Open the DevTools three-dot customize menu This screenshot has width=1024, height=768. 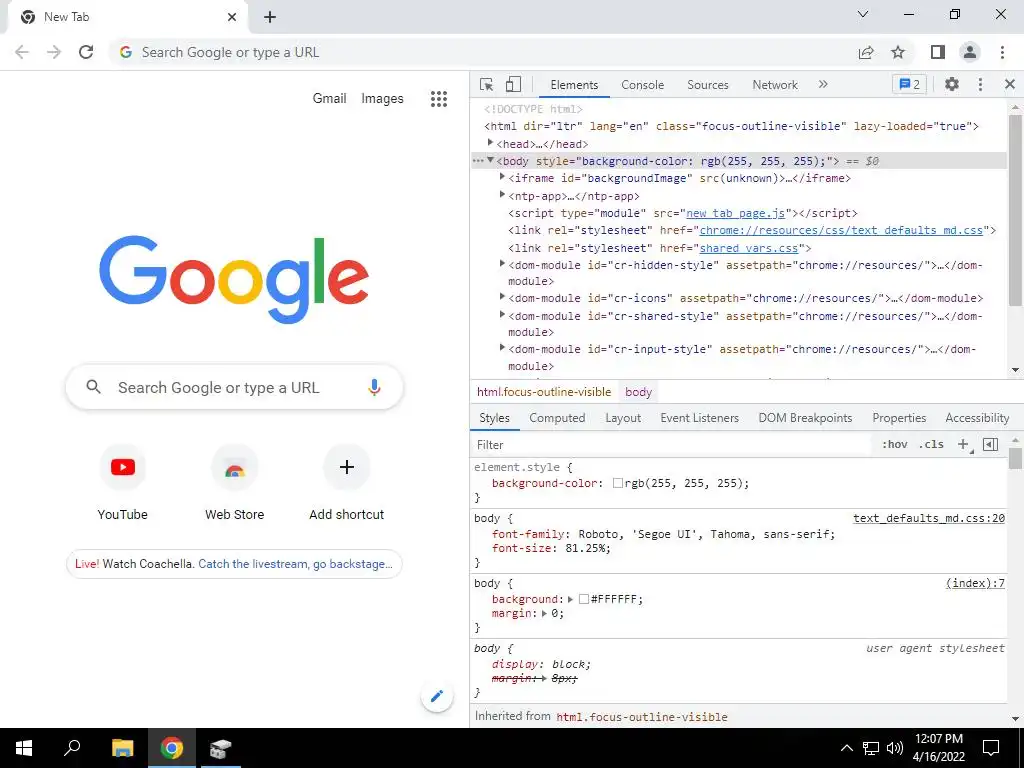pyautogui.click(x=980, y=84)
